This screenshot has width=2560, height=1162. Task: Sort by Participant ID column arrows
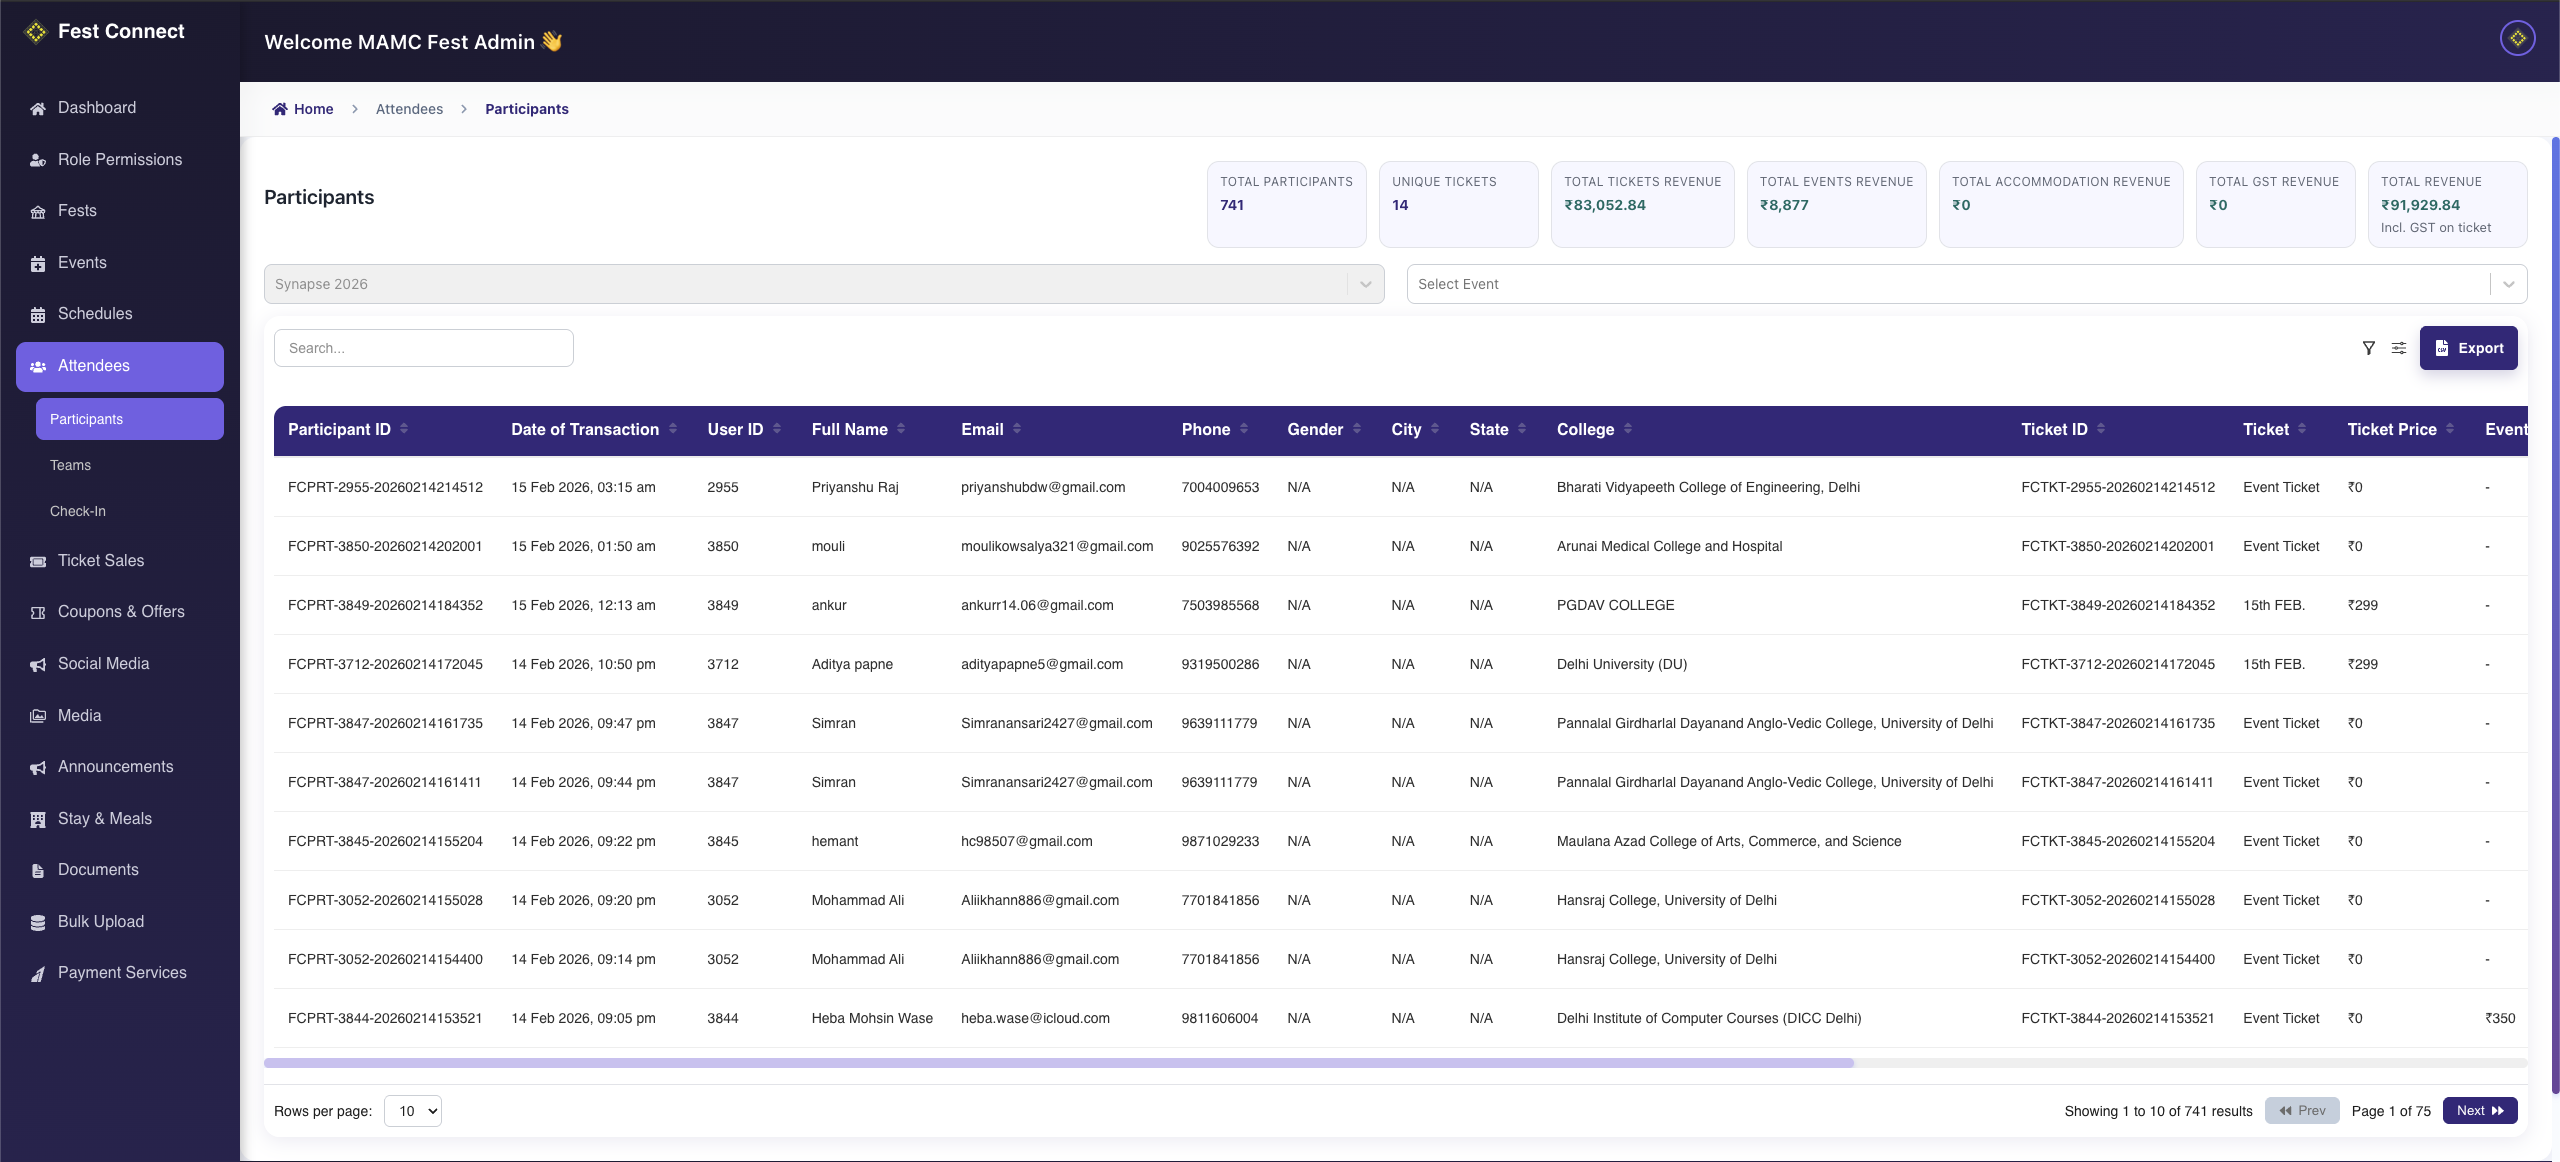pos(404,429)
